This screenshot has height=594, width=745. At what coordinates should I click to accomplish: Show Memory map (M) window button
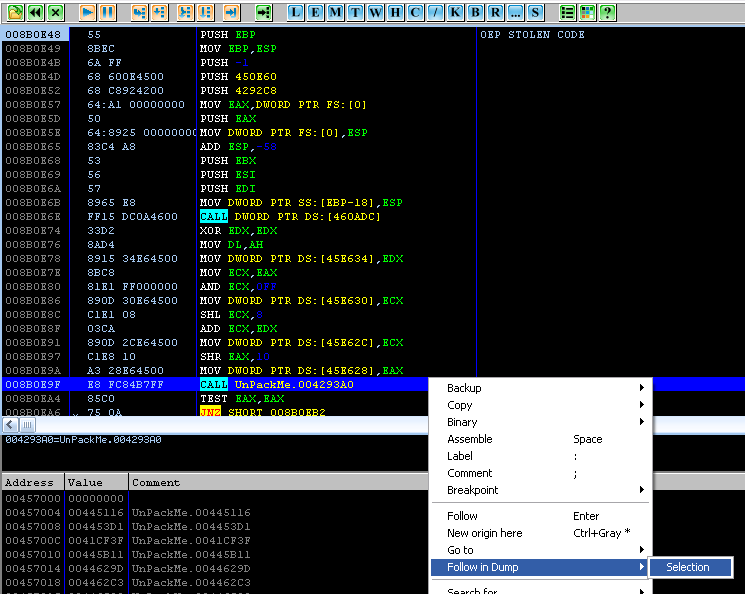pyautogui.click(x=335, y=13)
